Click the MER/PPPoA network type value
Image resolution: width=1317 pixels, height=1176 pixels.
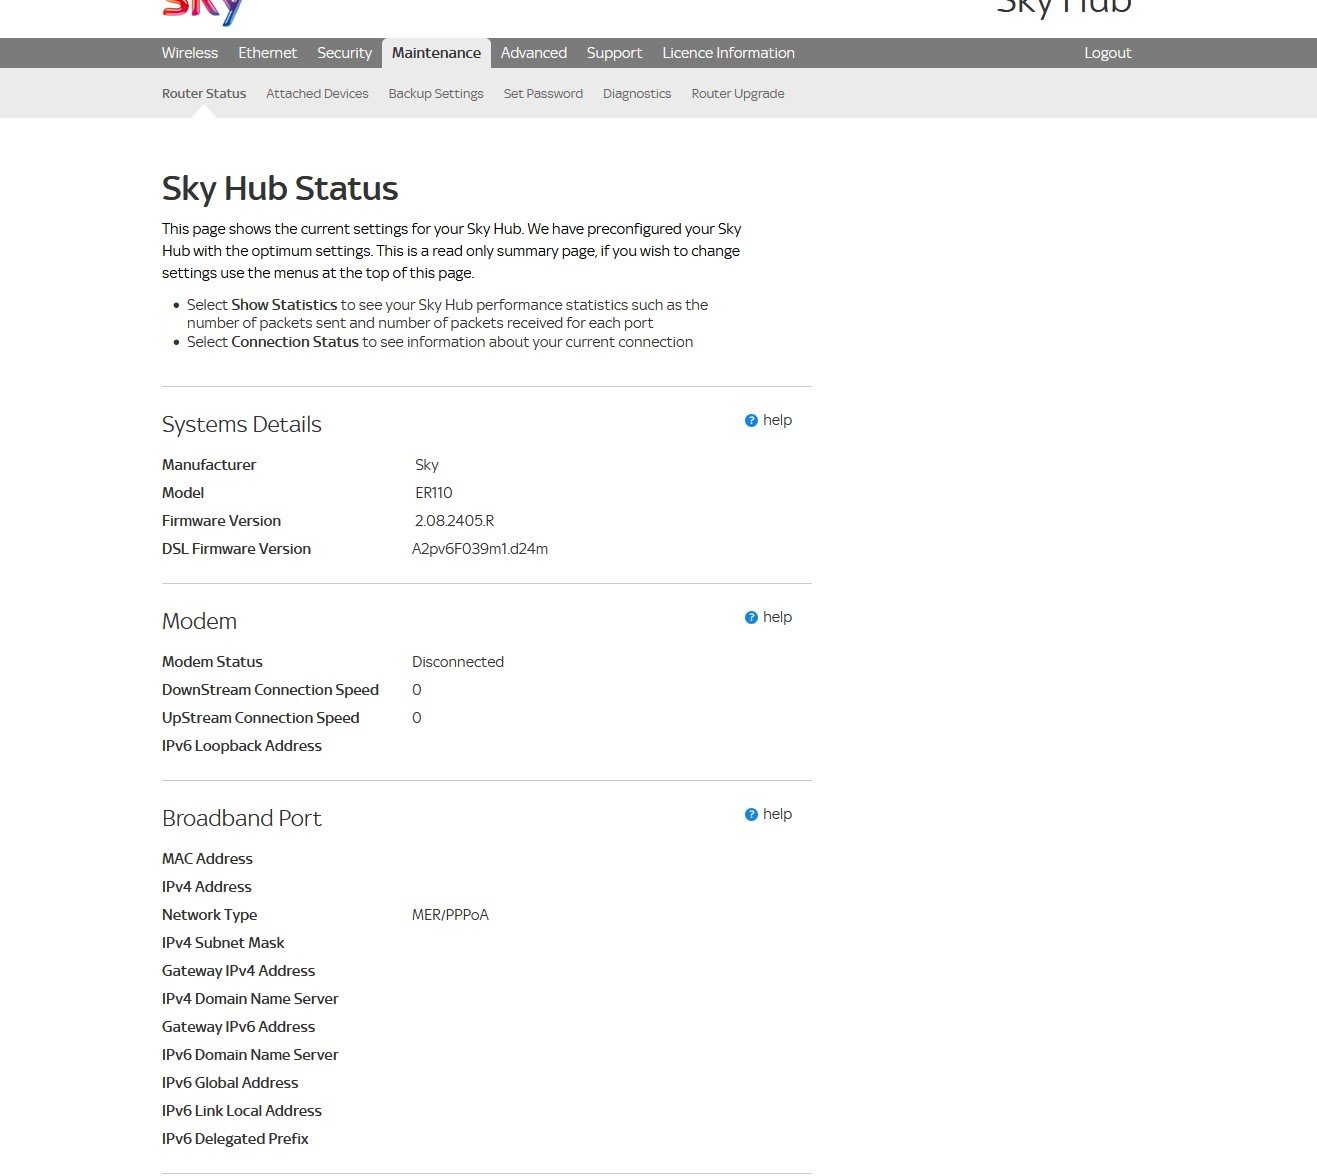click(x=450, y=915)
